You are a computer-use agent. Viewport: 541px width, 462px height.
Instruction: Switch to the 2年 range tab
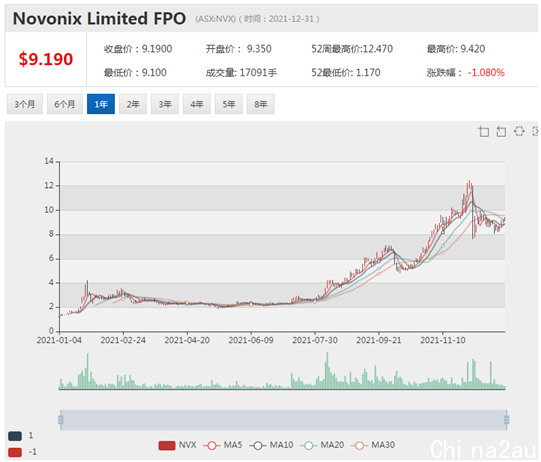point(133,104)
